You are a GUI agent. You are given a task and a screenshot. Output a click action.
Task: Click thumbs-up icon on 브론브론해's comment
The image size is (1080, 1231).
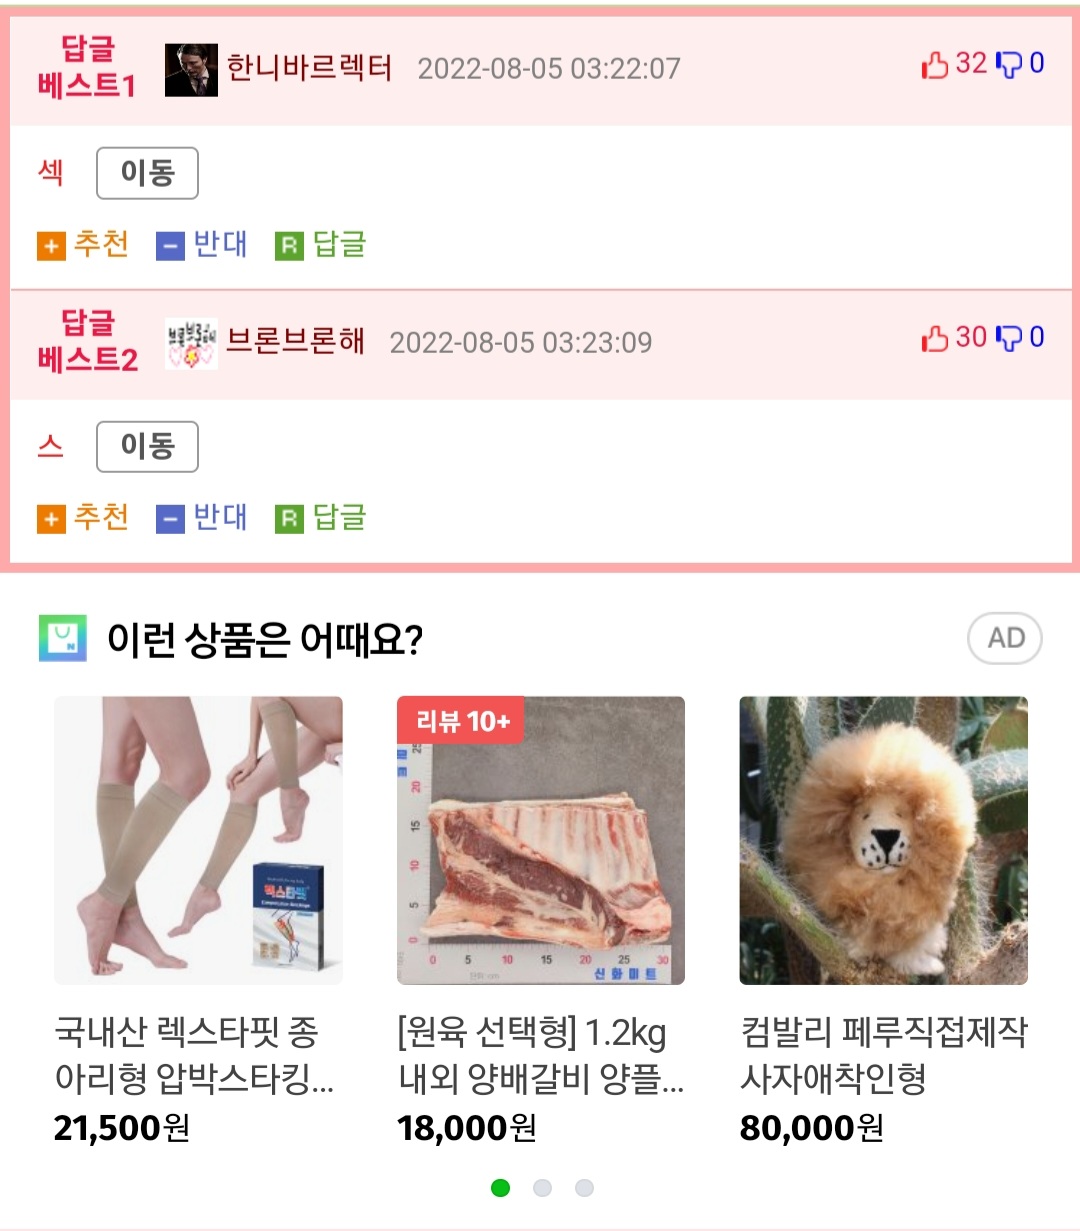pyautogui.click(x=934, y=339)
